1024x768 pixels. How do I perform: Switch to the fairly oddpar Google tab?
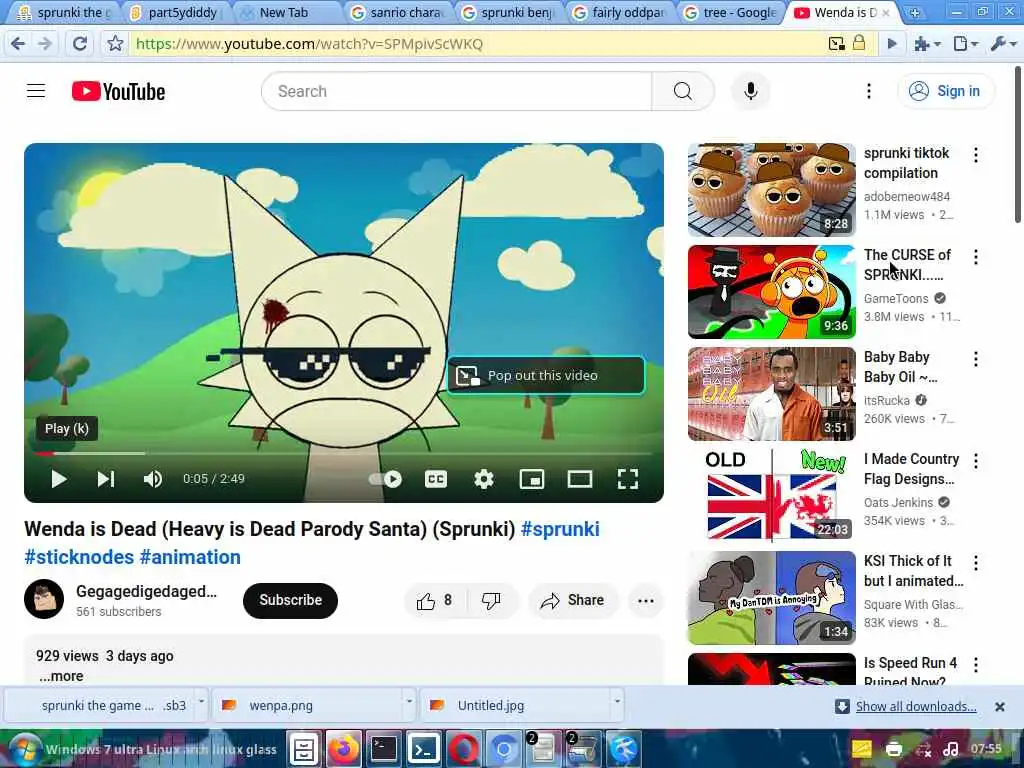point(619,12)
